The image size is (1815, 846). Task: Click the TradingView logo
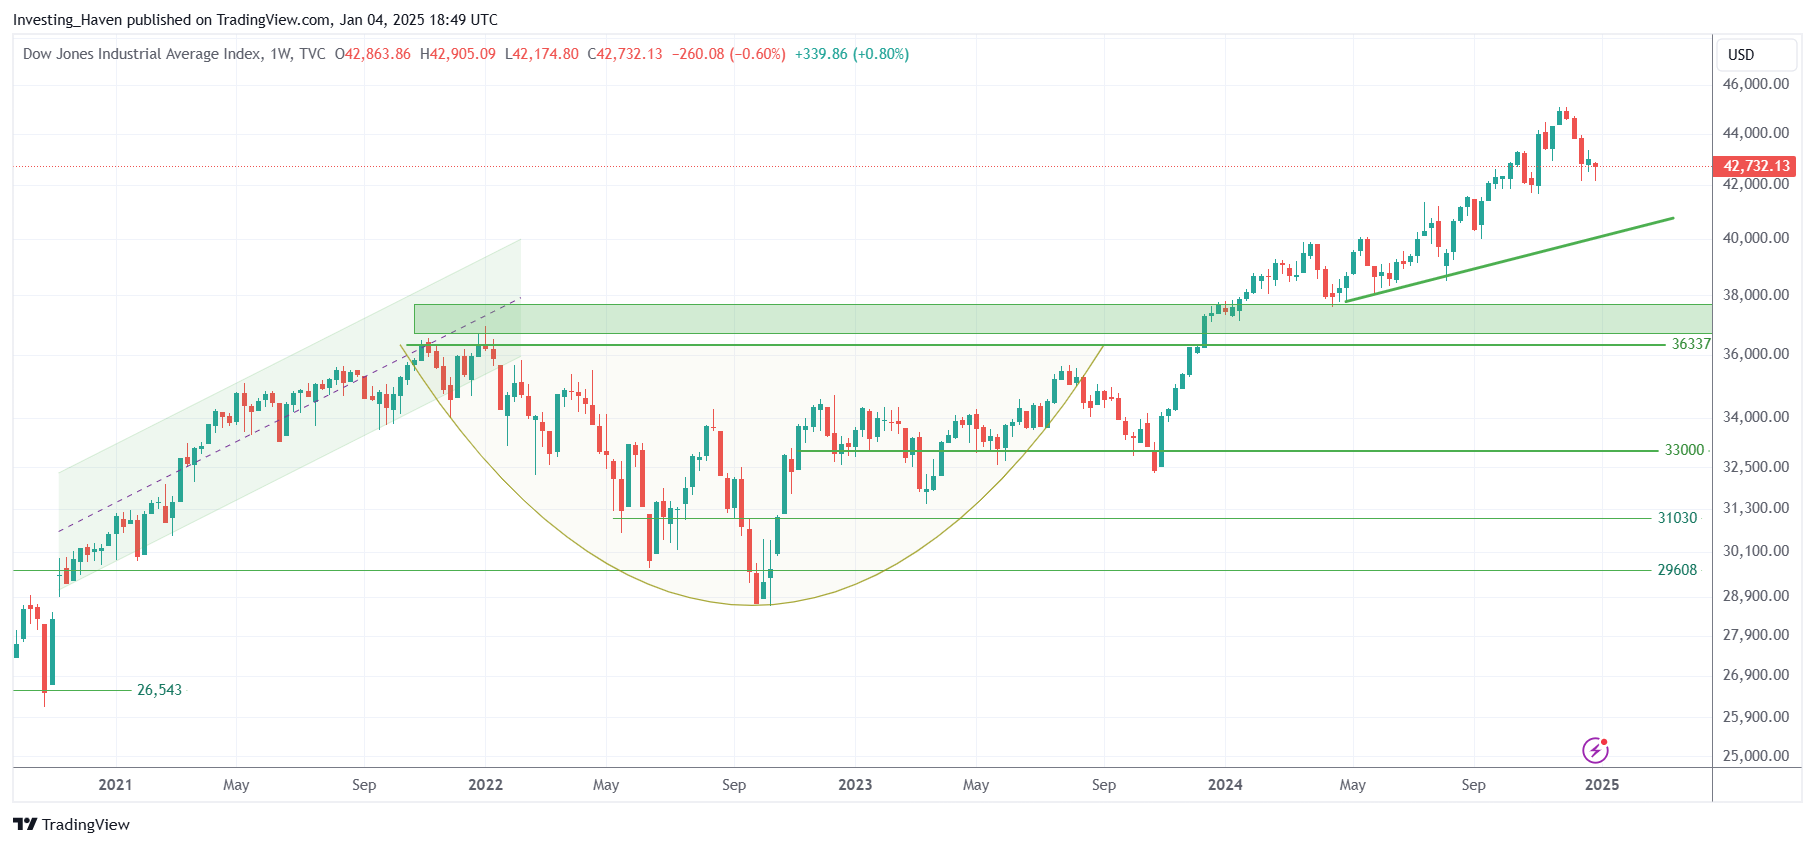click(x=71, y=825)
